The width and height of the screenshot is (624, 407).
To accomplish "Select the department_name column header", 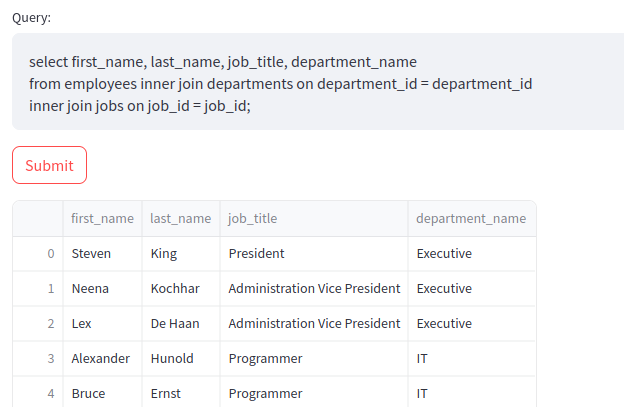I will [472, 218].
